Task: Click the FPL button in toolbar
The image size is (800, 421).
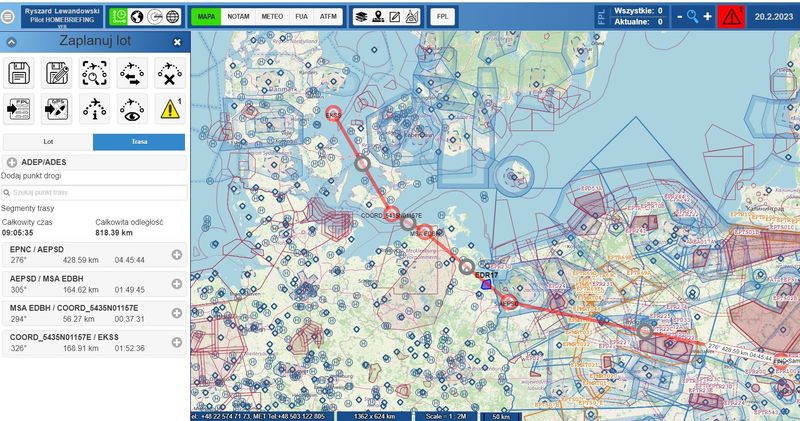Action: pyautogui.click(x=440, y=17)
